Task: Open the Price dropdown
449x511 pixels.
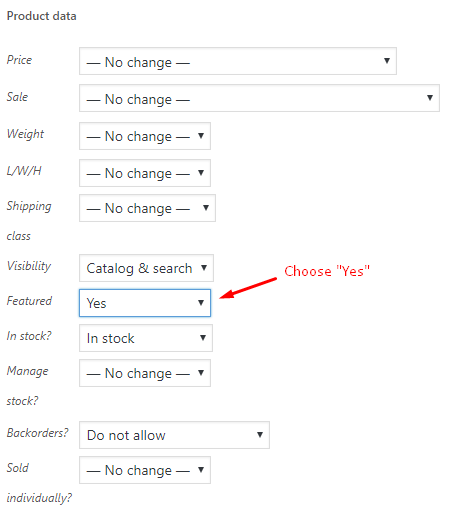Action: click(x=238, y=61)
